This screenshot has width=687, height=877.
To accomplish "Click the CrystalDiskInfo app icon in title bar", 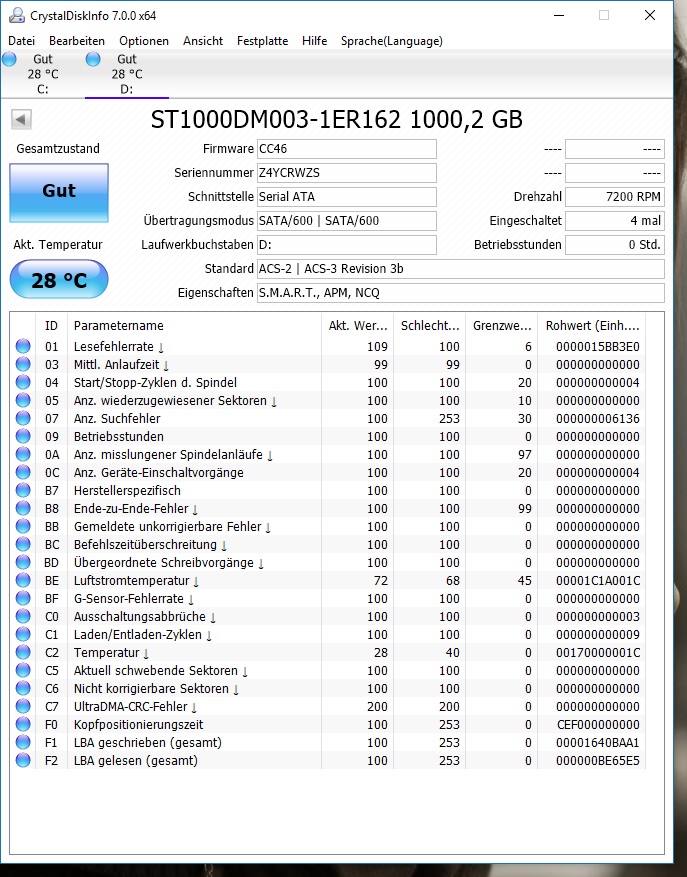I will point(17,15).
